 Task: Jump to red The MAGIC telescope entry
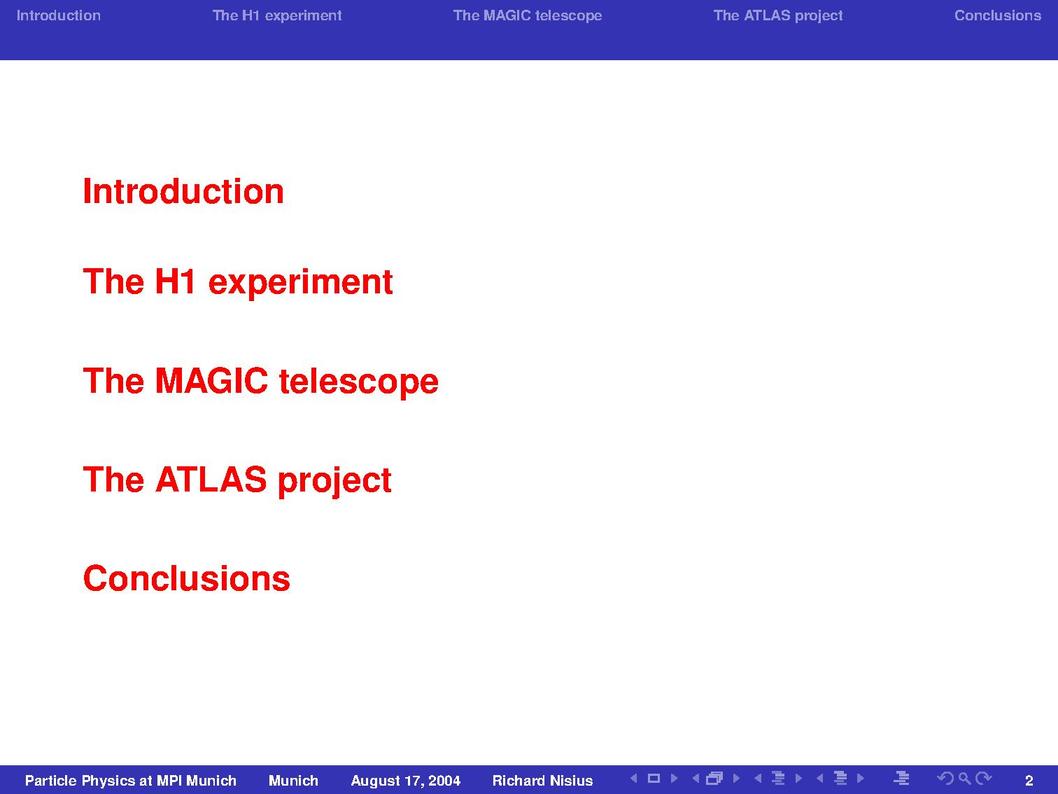pyautogui.click(x=260, y=381)
